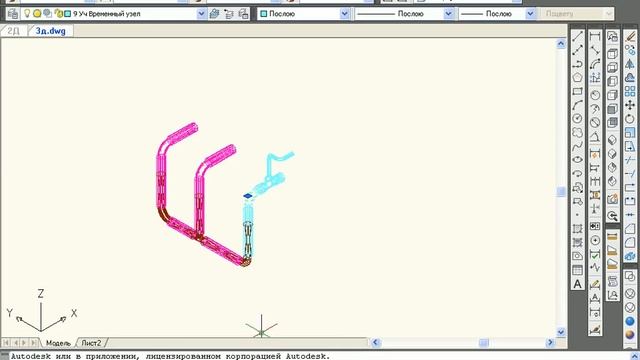Toggle the layer lock padlock
The image size is (640, 360).
[x=58, y=13]
